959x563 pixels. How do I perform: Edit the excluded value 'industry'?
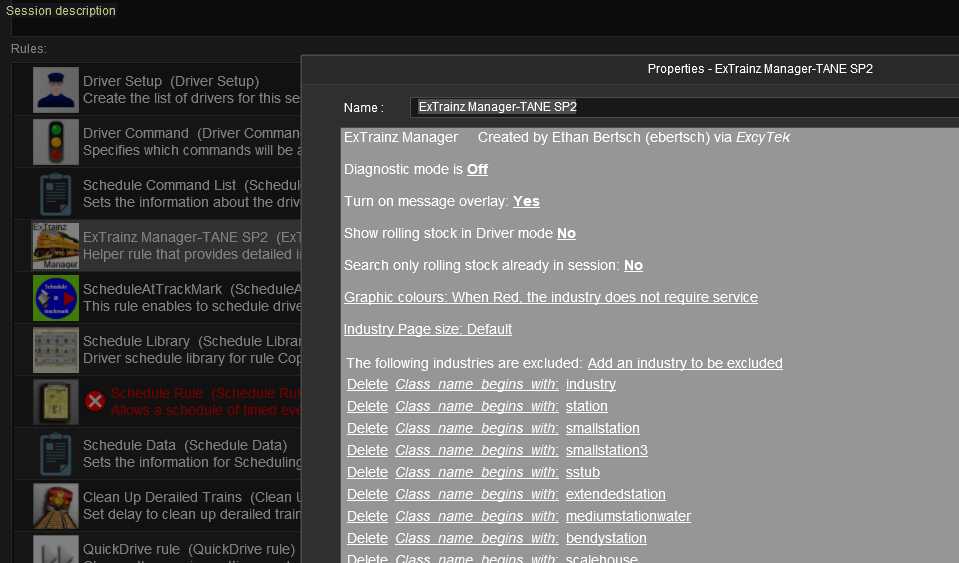590,385
